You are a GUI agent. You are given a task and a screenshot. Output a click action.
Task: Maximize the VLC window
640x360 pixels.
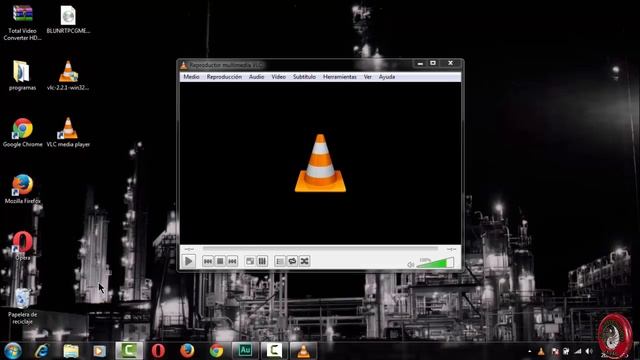pos(433,63)
